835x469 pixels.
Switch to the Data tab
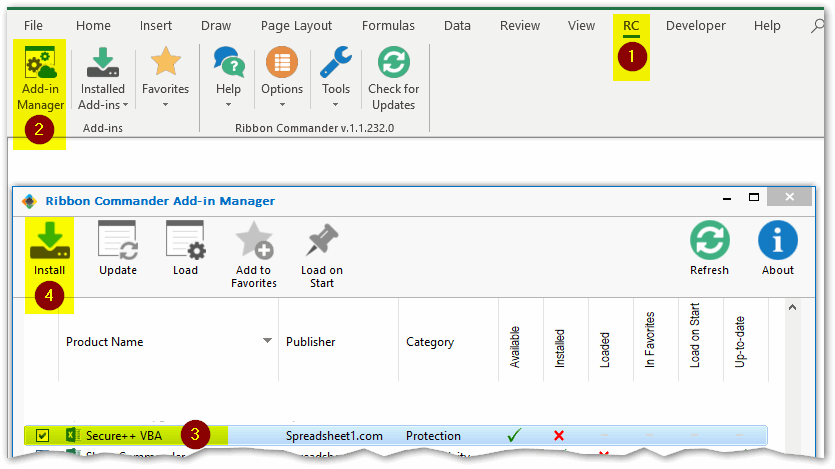point(457,26)
